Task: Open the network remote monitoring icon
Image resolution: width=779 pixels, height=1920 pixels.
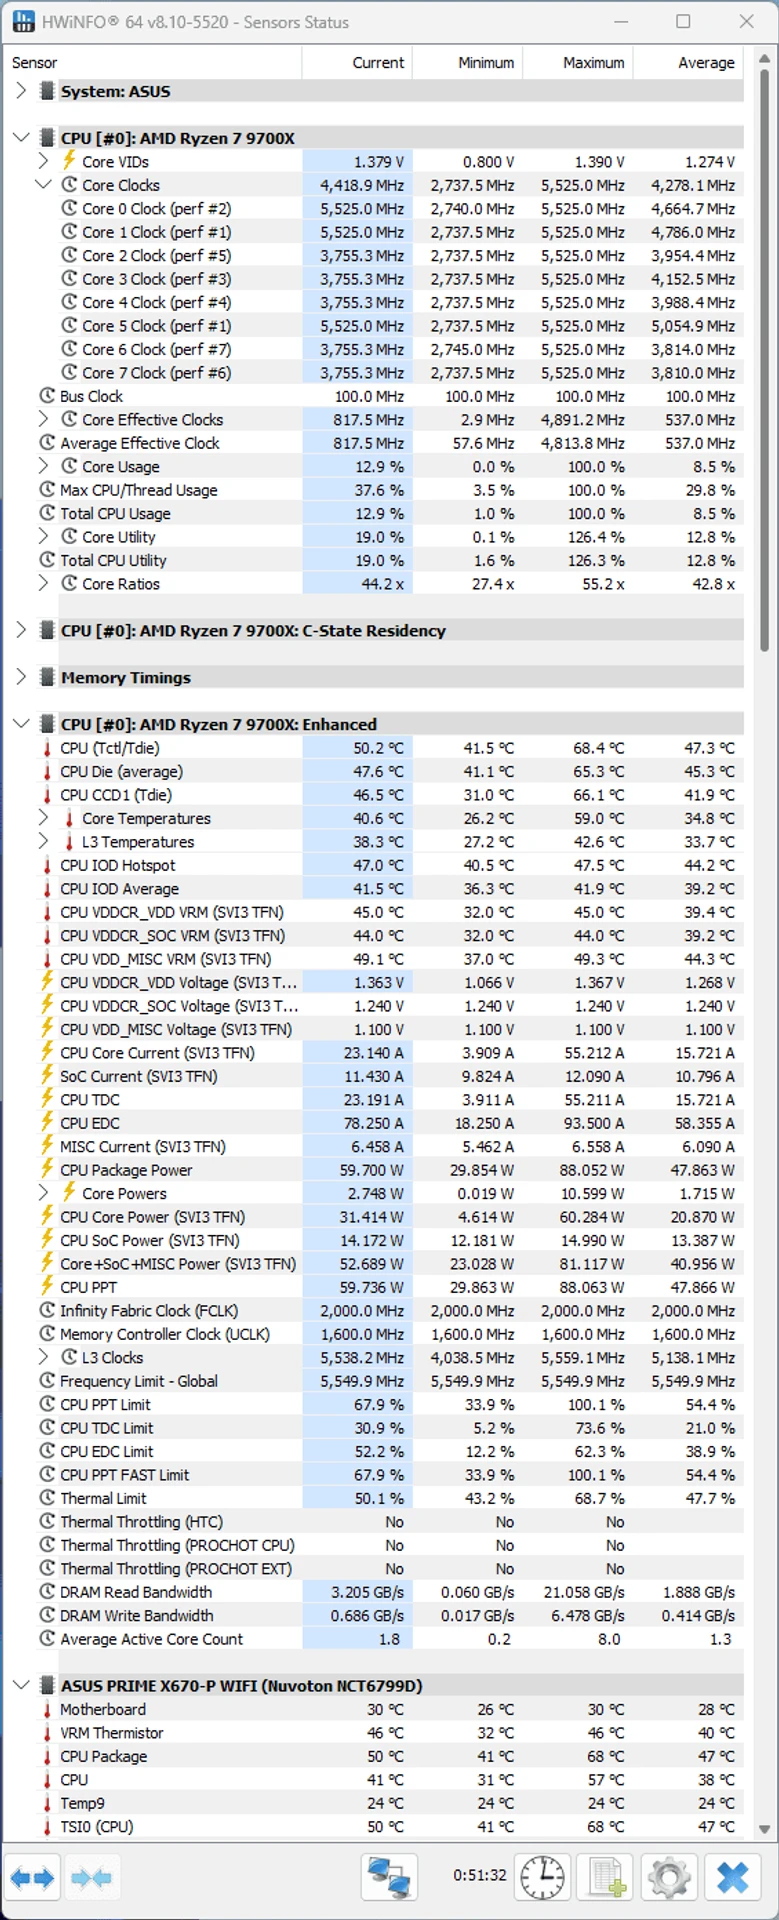Action: pyautogui.click(x=388, y=1877)
